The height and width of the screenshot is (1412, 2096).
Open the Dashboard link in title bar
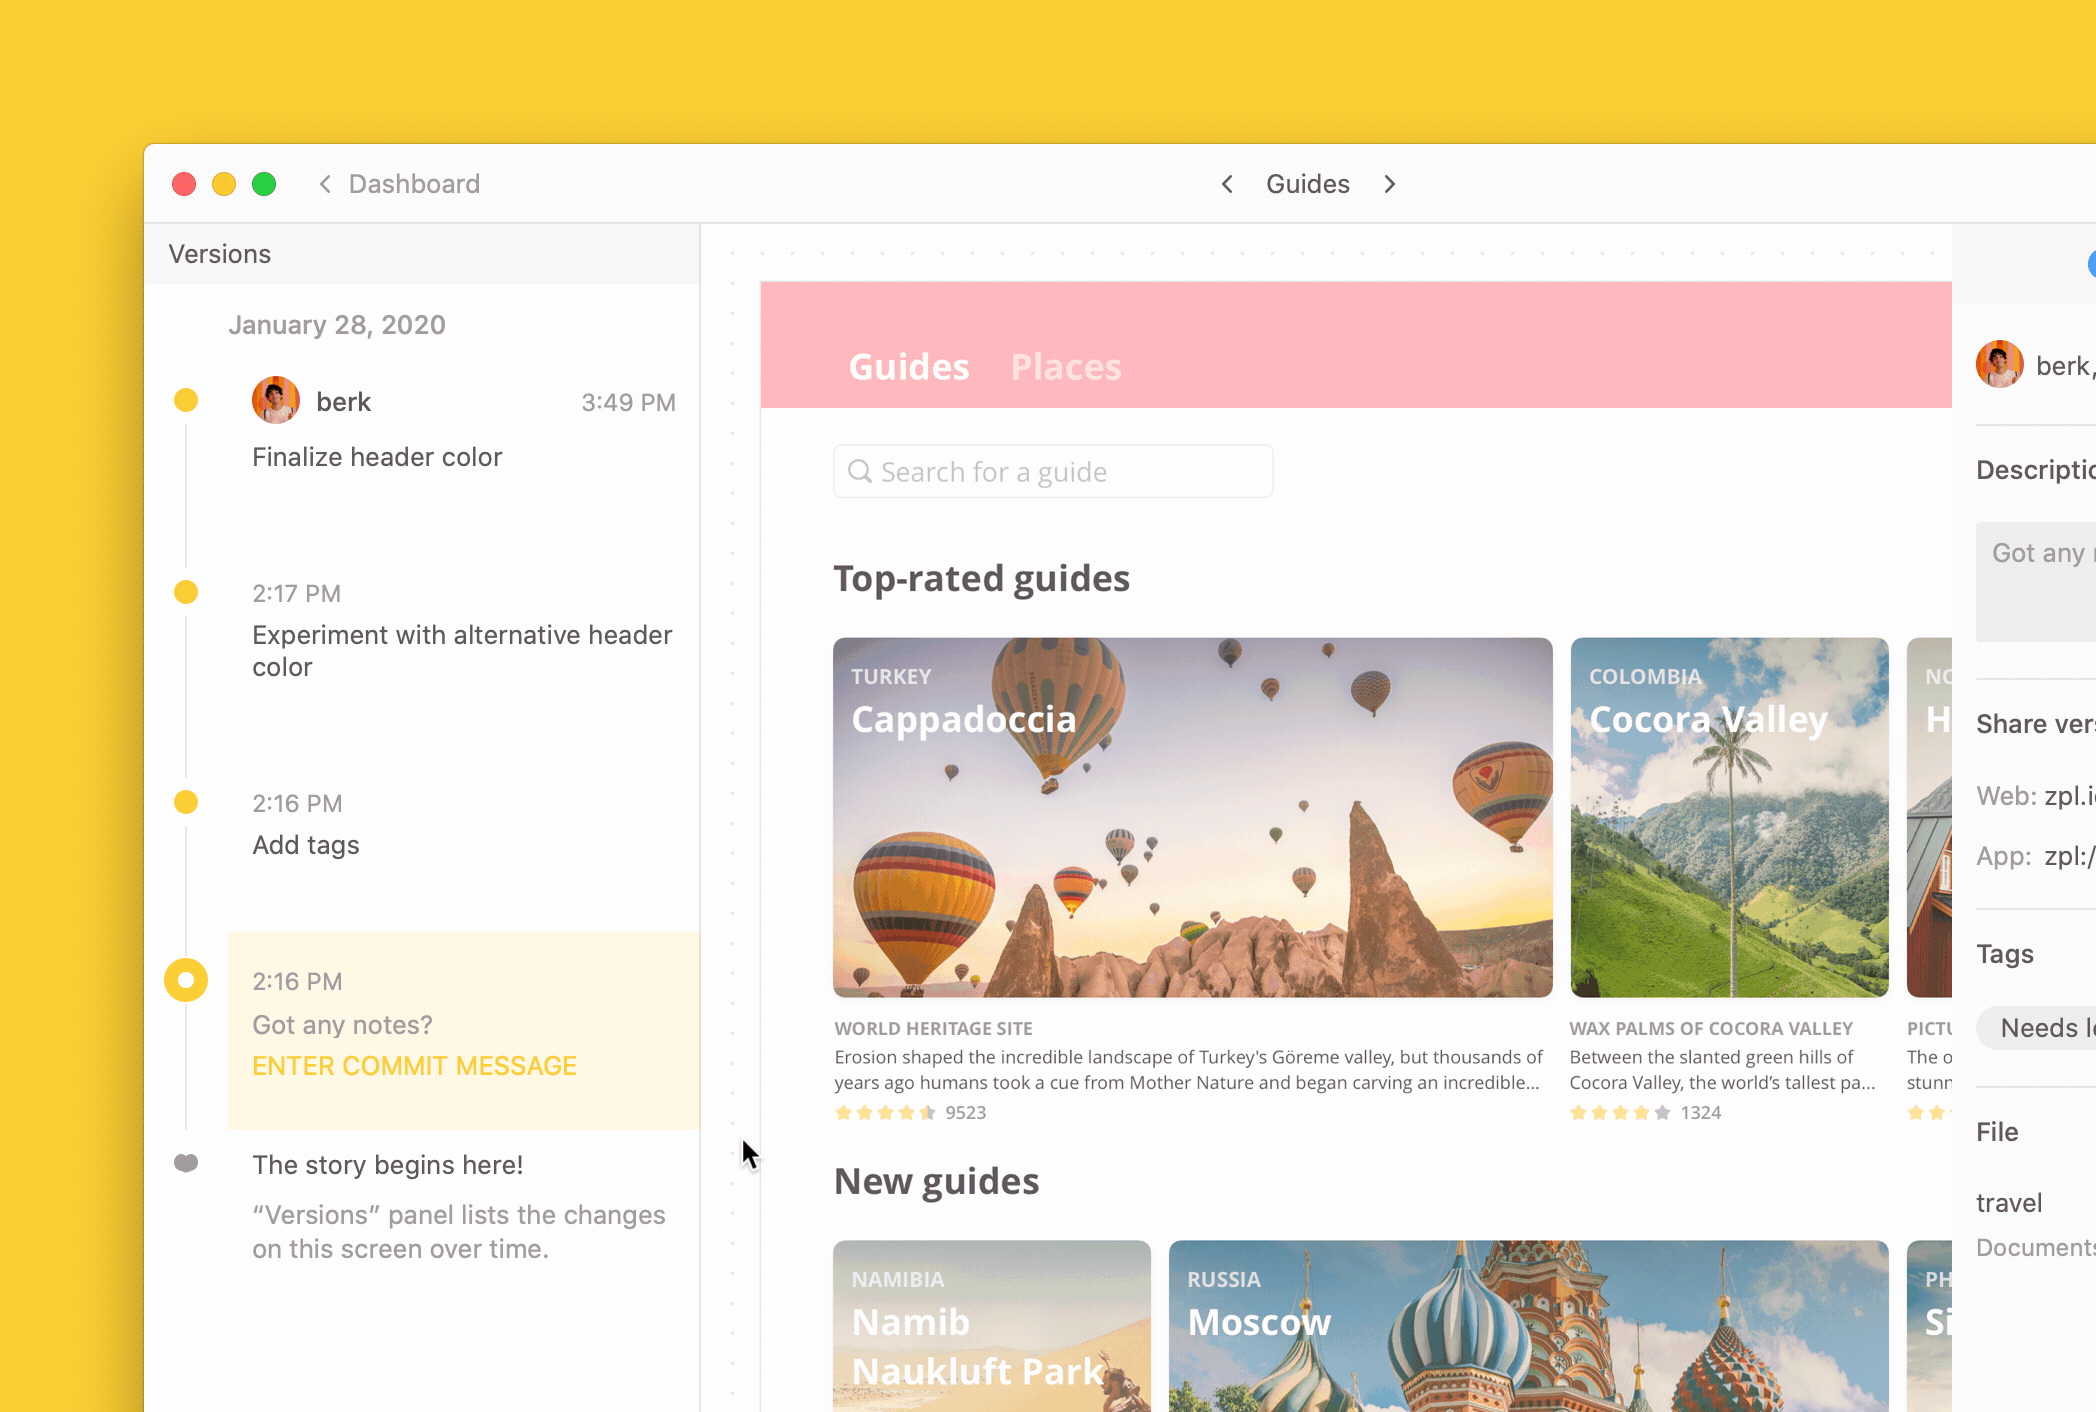414,184
